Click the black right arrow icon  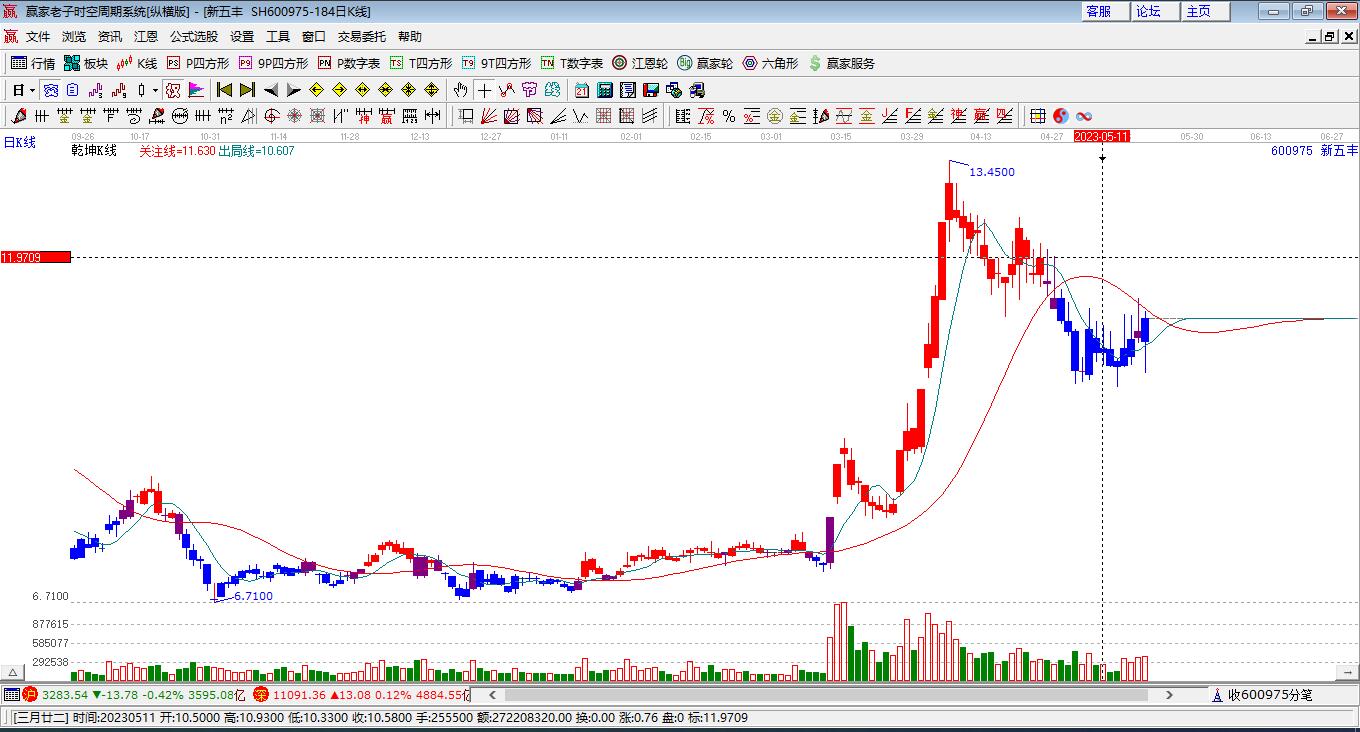point(293,90)
